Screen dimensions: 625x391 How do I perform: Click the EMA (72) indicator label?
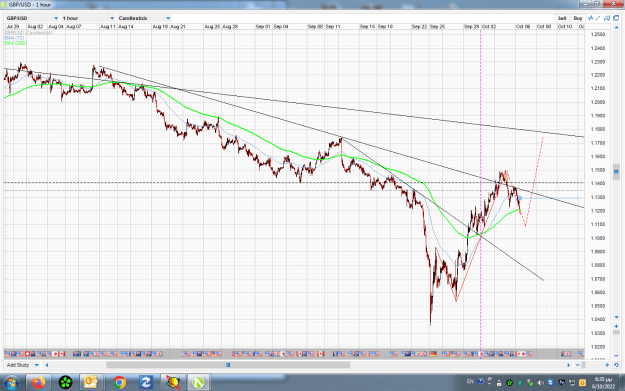click(14, 38)
